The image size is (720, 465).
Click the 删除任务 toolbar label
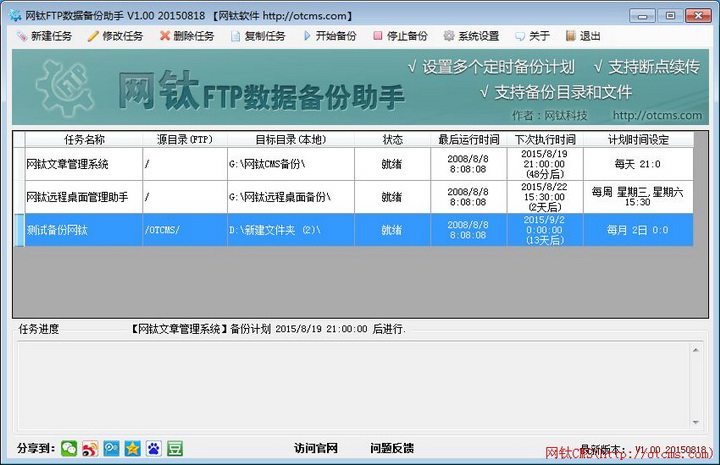[194, 36]
